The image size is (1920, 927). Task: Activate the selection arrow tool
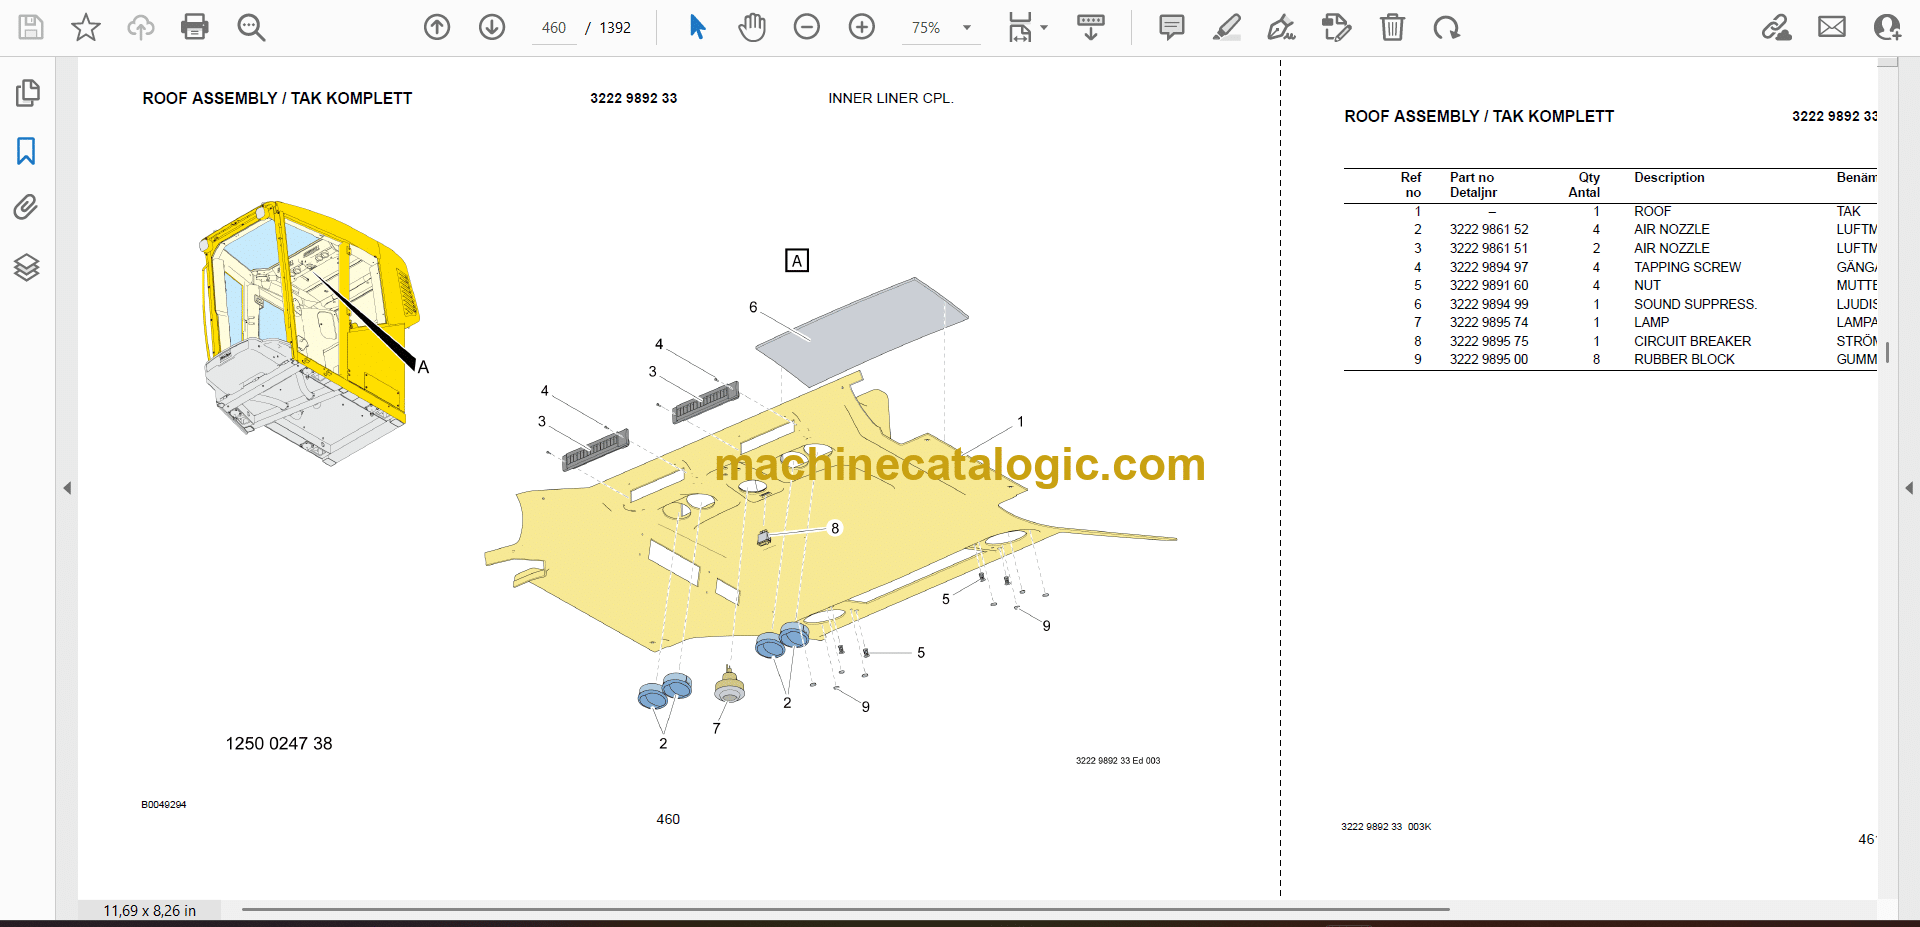point(698,27)
